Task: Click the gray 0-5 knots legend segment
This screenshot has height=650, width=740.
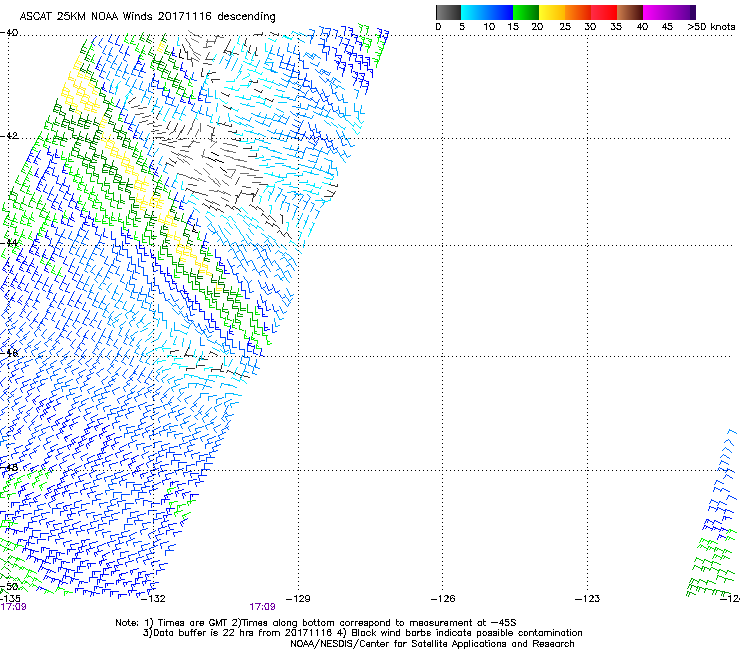Action: pyautogui.click(x=448, y=12)
